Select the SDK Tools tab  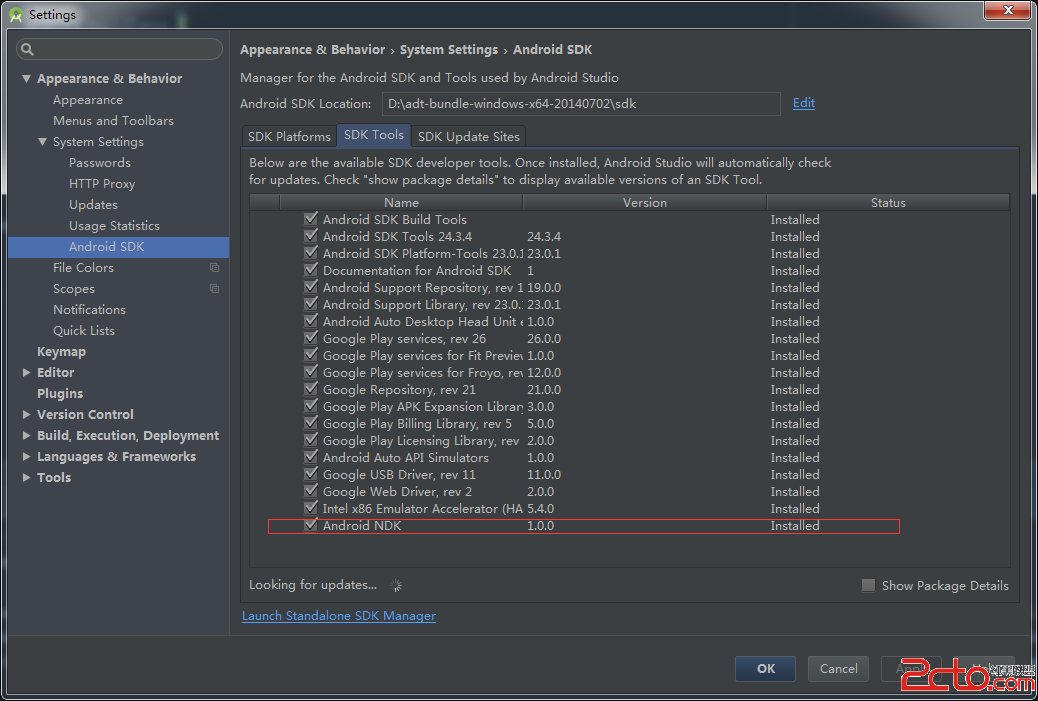click(x=374, y=135)
